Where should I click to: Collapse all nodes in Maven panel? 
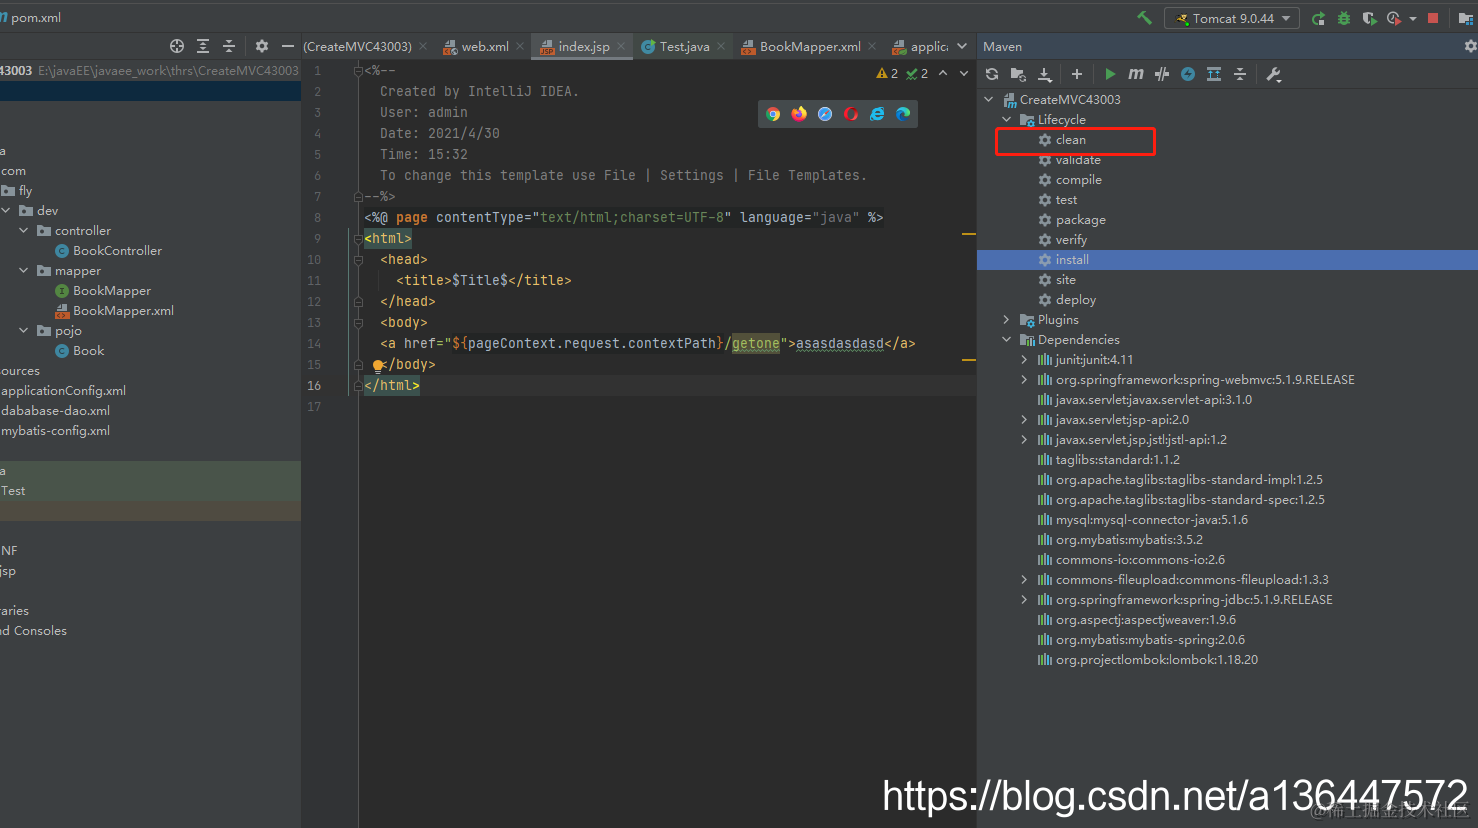point(1240,74)
